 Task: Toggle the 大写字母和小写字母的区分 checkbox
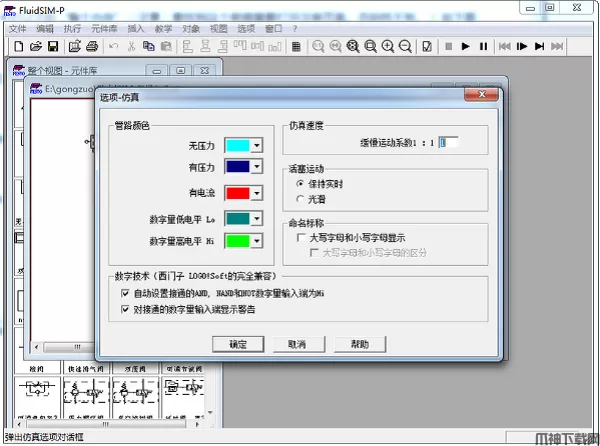(x=314, y=253)
